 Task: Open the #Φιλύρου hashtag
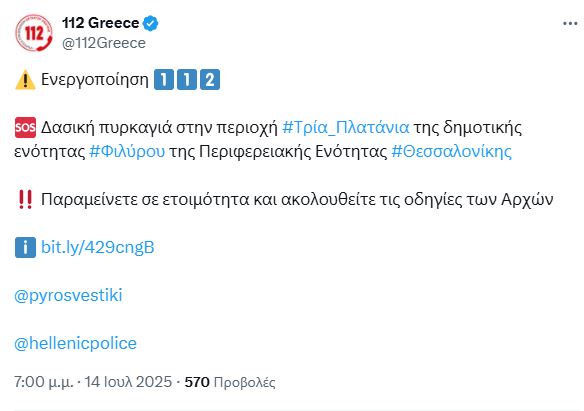tap(127, 152)
